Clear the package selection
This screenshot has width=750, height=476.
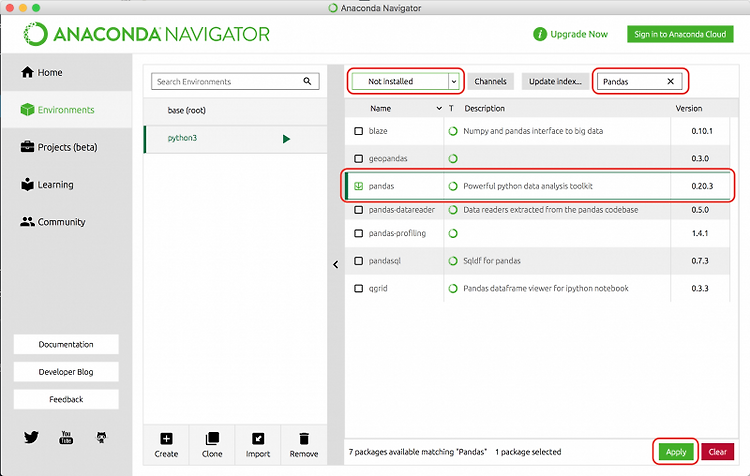click(717, 452)
